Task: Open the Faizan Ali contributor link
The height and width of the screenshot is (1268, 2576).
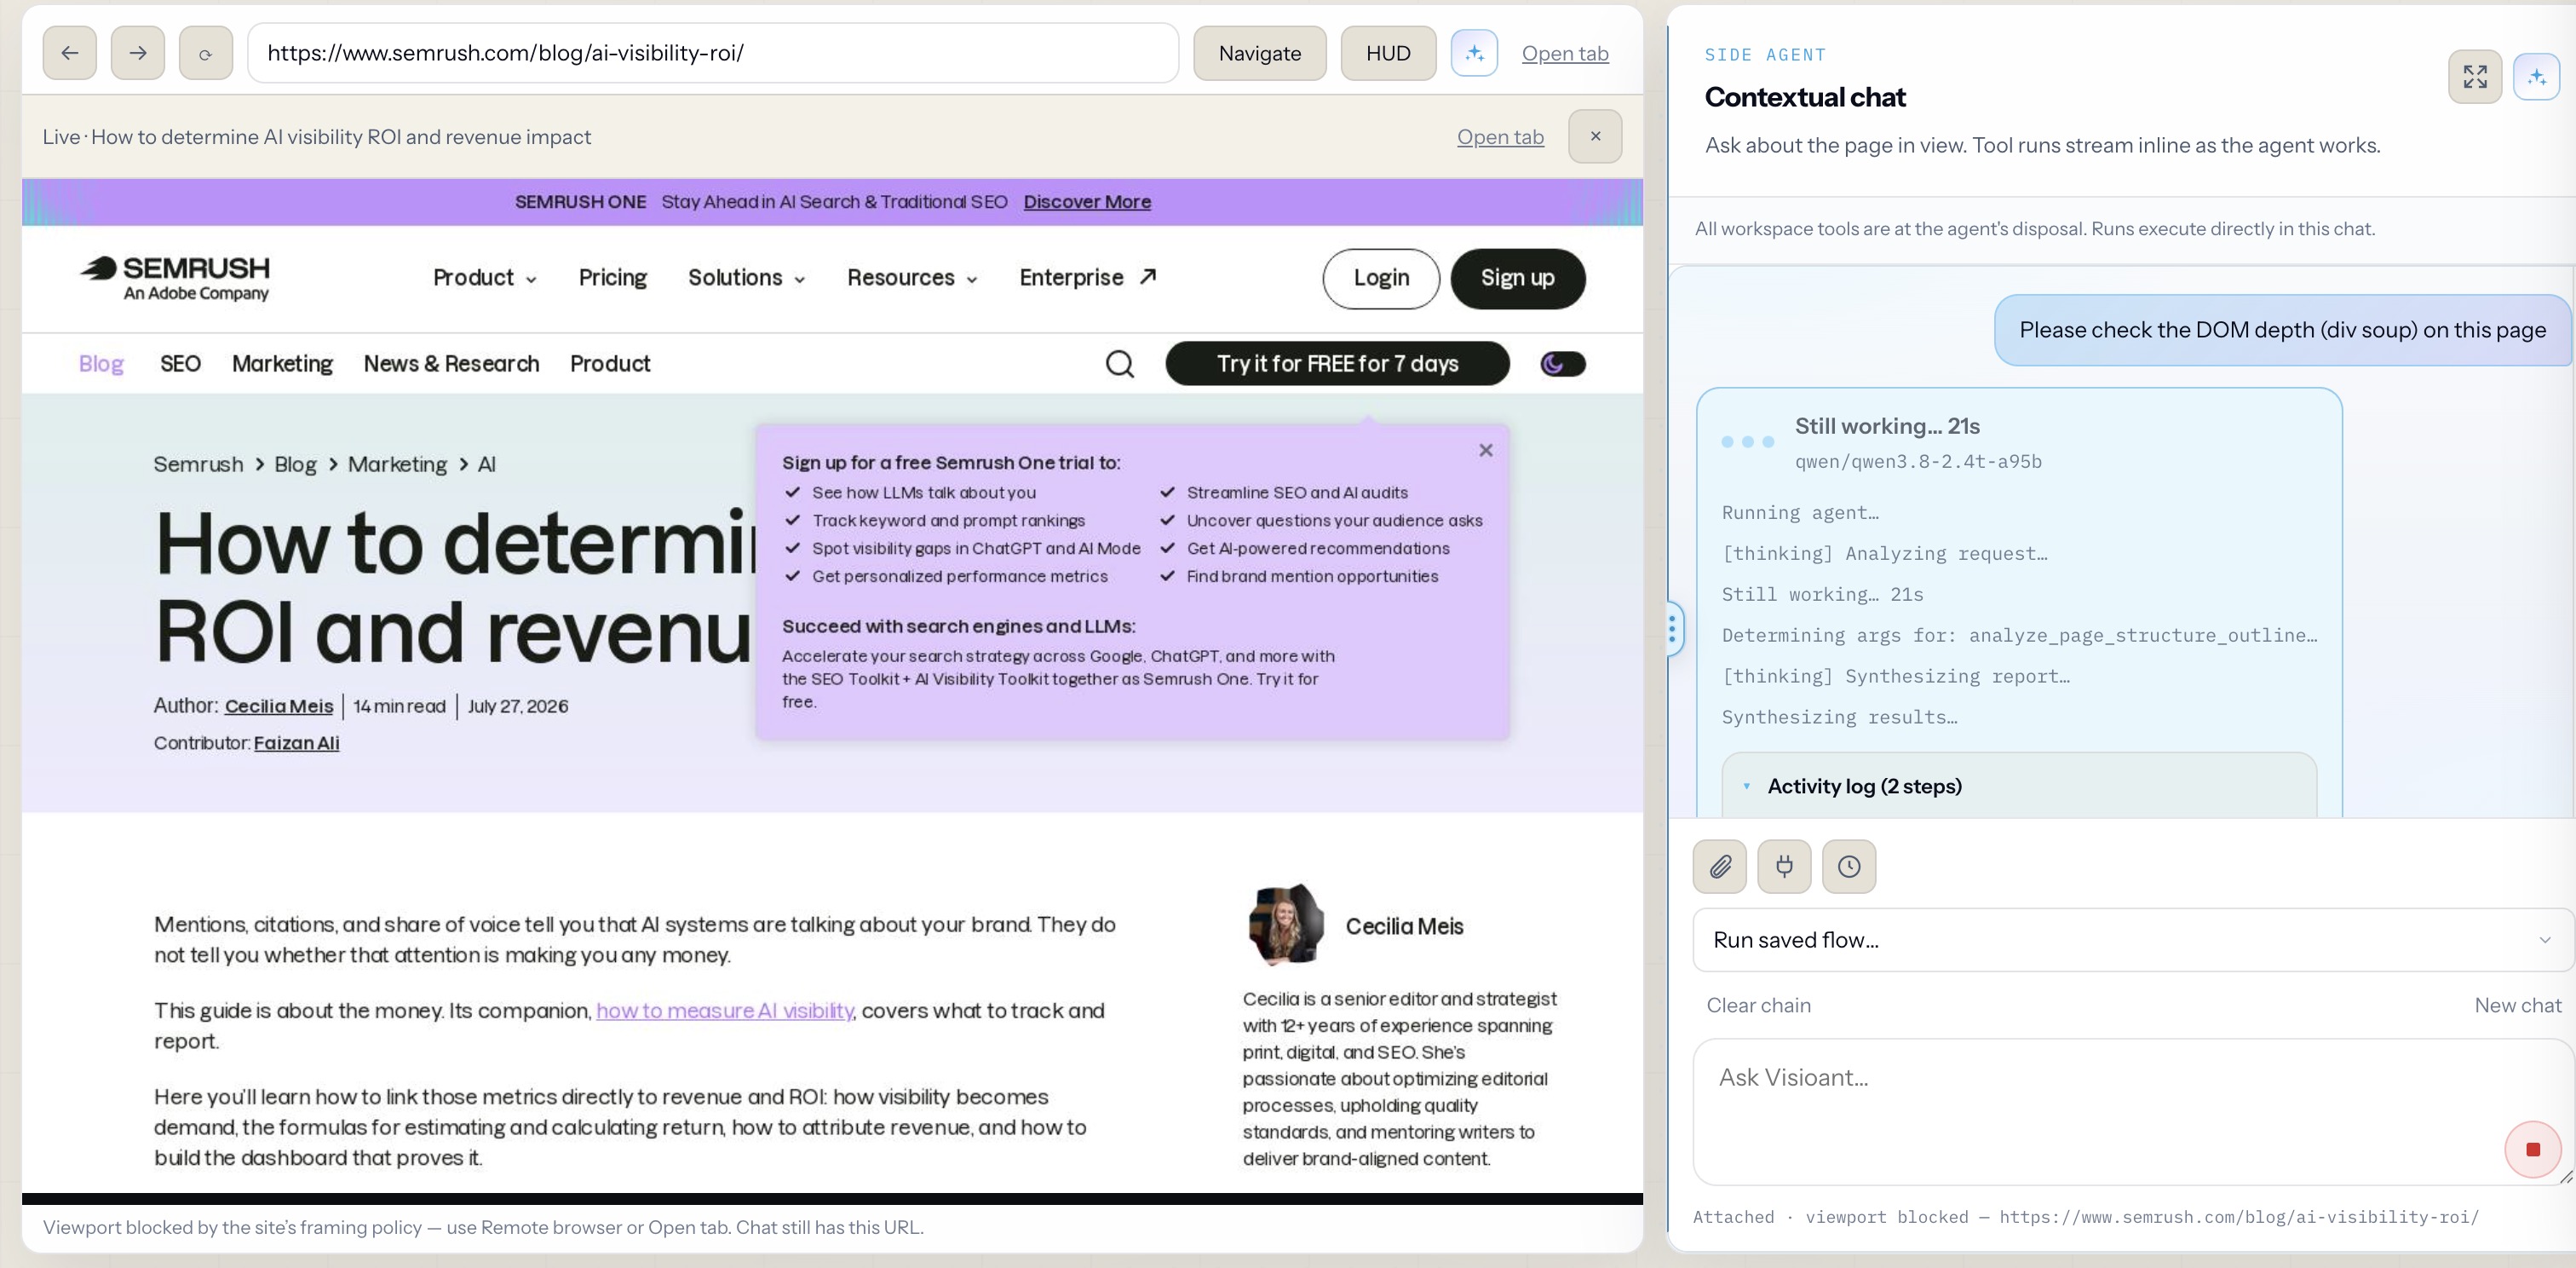Action: coord(296,743)
